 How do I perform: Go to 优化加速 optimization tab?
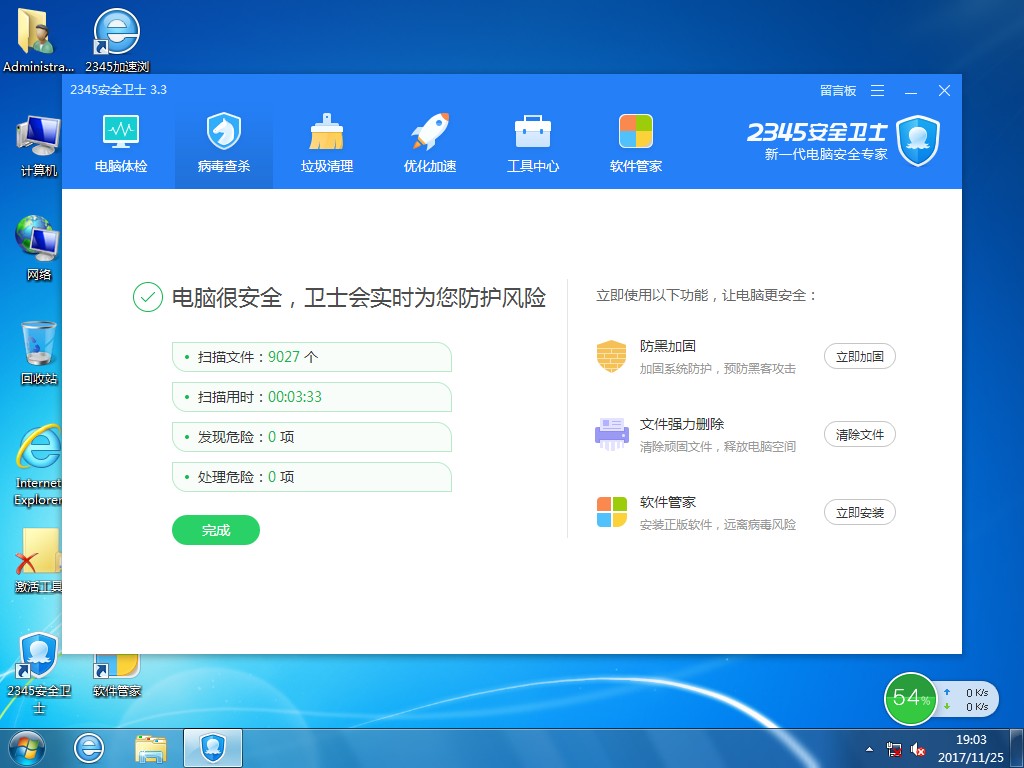(x=430, y=143)
